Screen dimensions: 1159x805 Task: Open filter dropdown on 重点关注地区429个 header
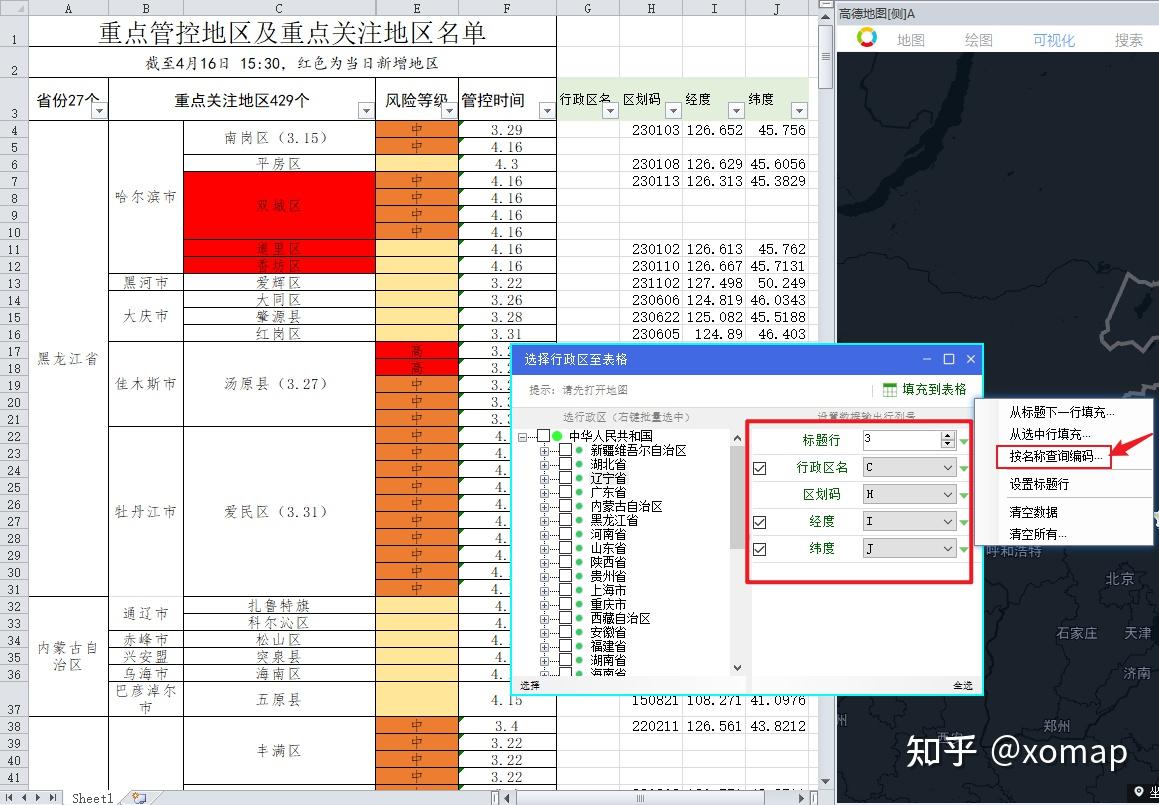point(366,111)
